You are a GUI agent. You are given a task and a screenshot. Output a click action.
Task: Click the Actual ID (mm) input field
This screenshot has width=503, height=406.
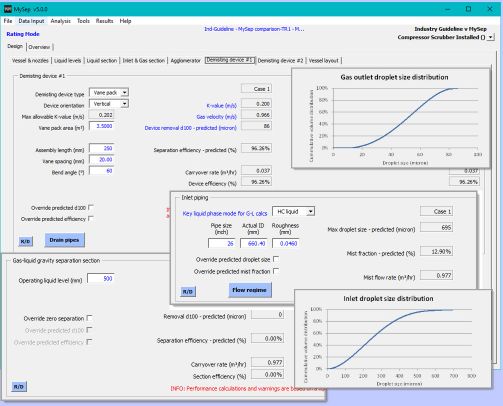253,243
